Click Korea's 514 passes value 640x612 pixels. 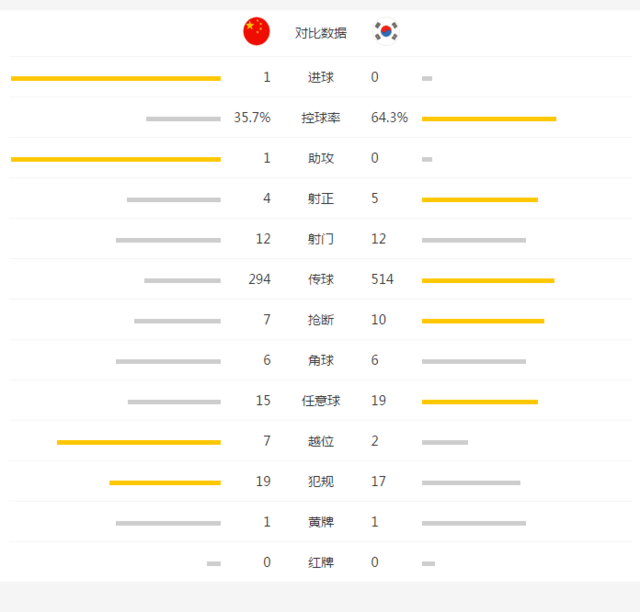tap(382, 280)
